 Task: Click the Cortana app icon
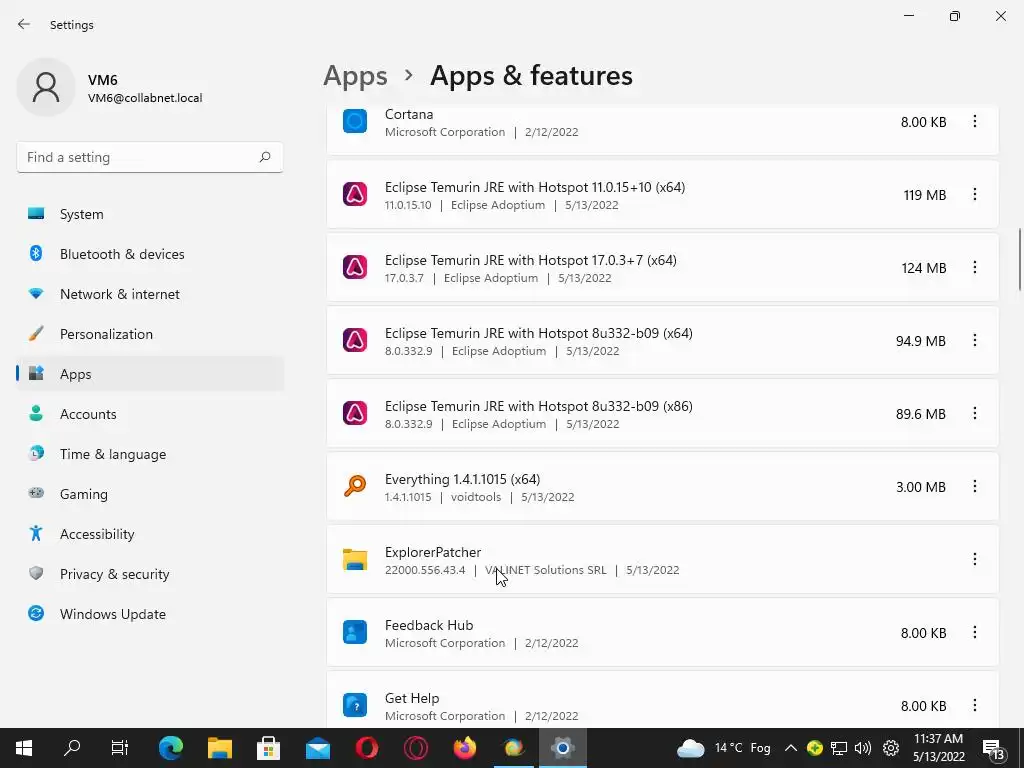[x=355, y=121]
